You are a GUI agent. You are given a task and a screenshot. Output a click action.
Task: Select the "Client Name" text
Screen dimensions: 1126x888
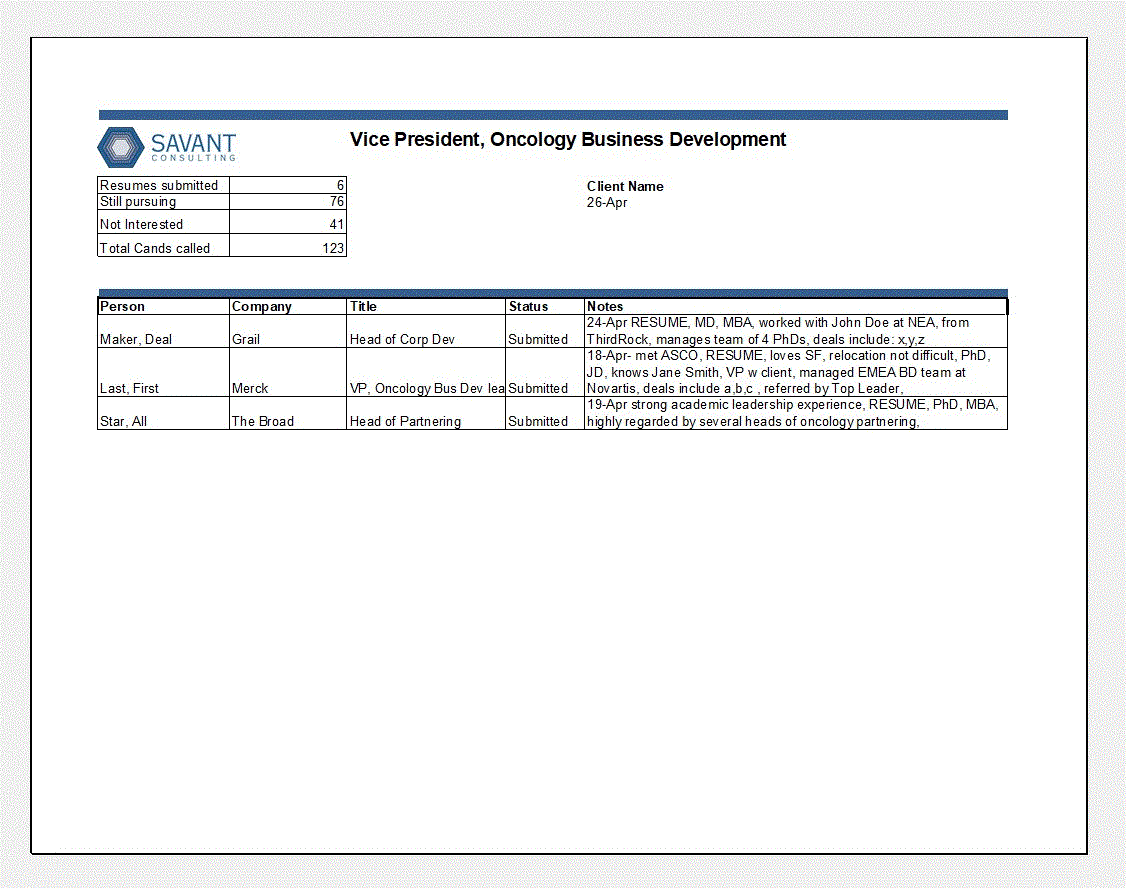point(625,187)
